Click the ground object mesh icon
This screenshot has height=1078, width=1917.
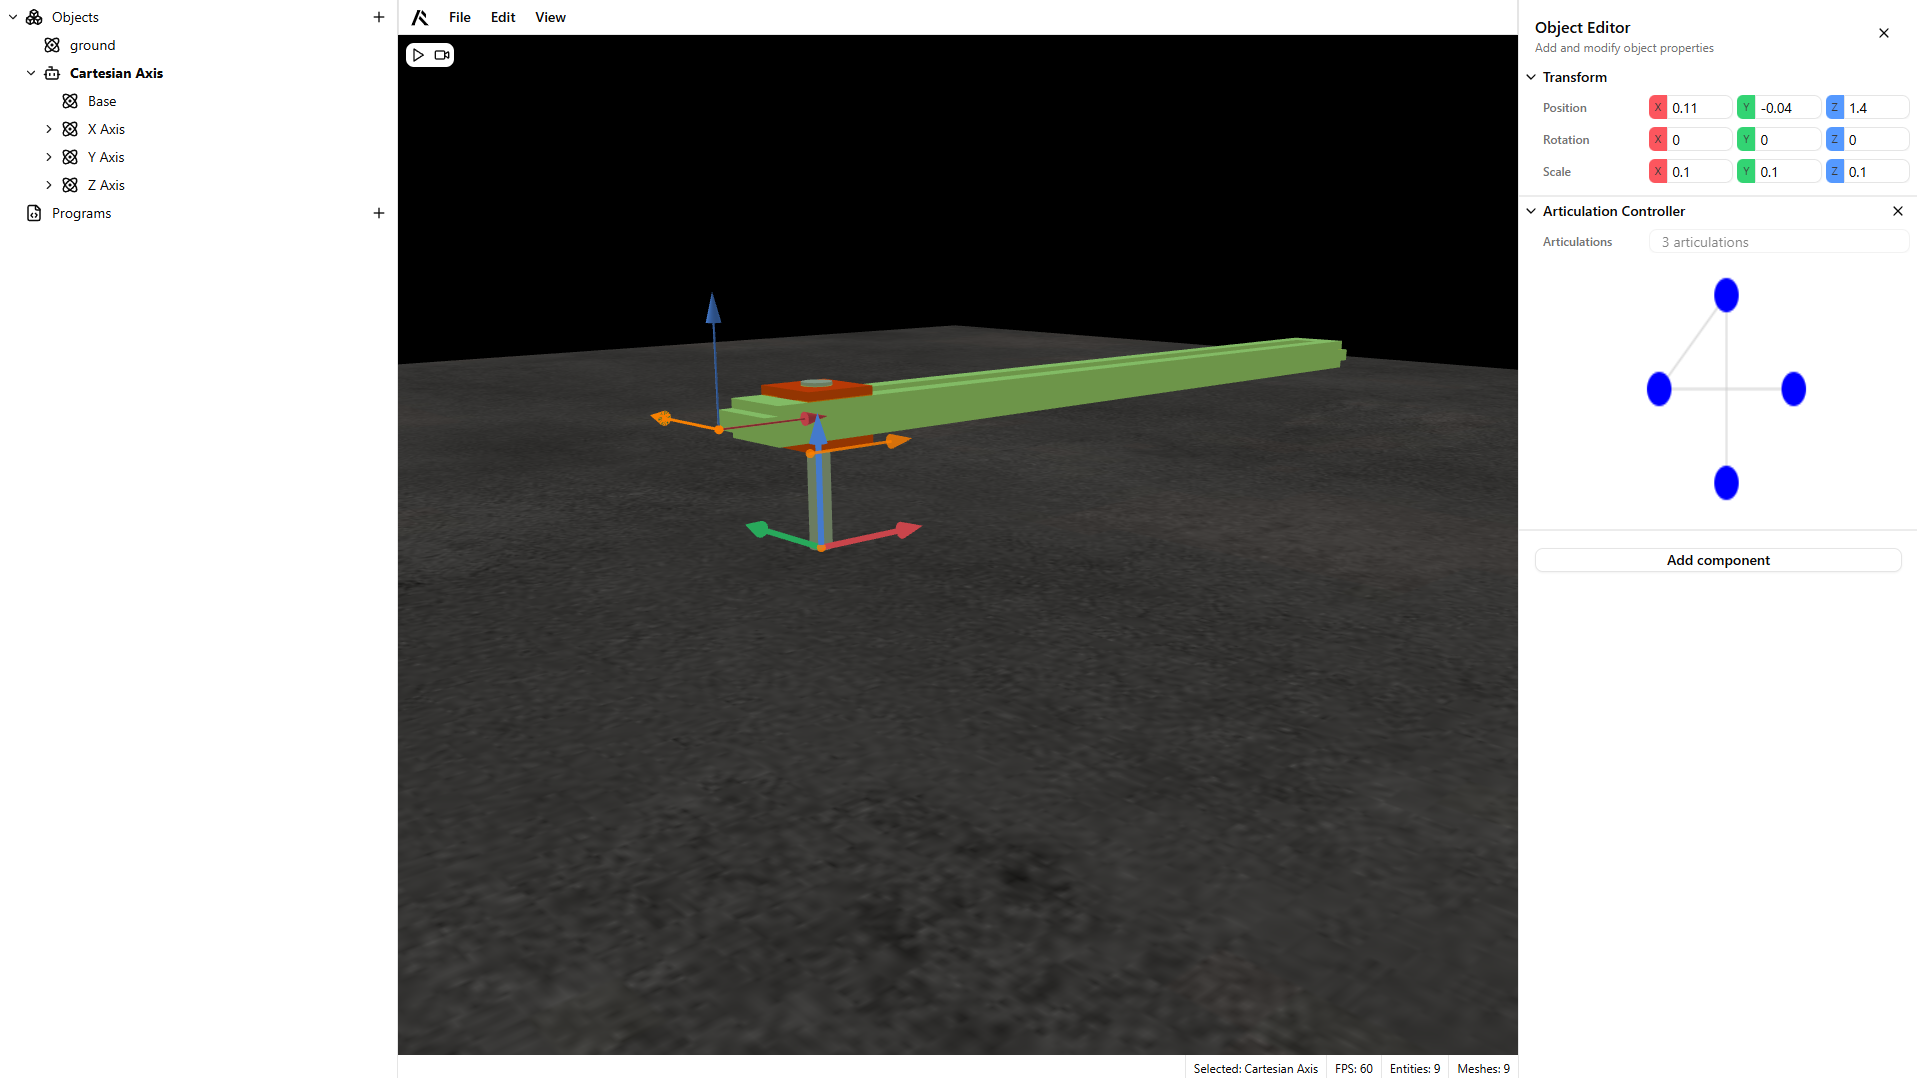52,45
